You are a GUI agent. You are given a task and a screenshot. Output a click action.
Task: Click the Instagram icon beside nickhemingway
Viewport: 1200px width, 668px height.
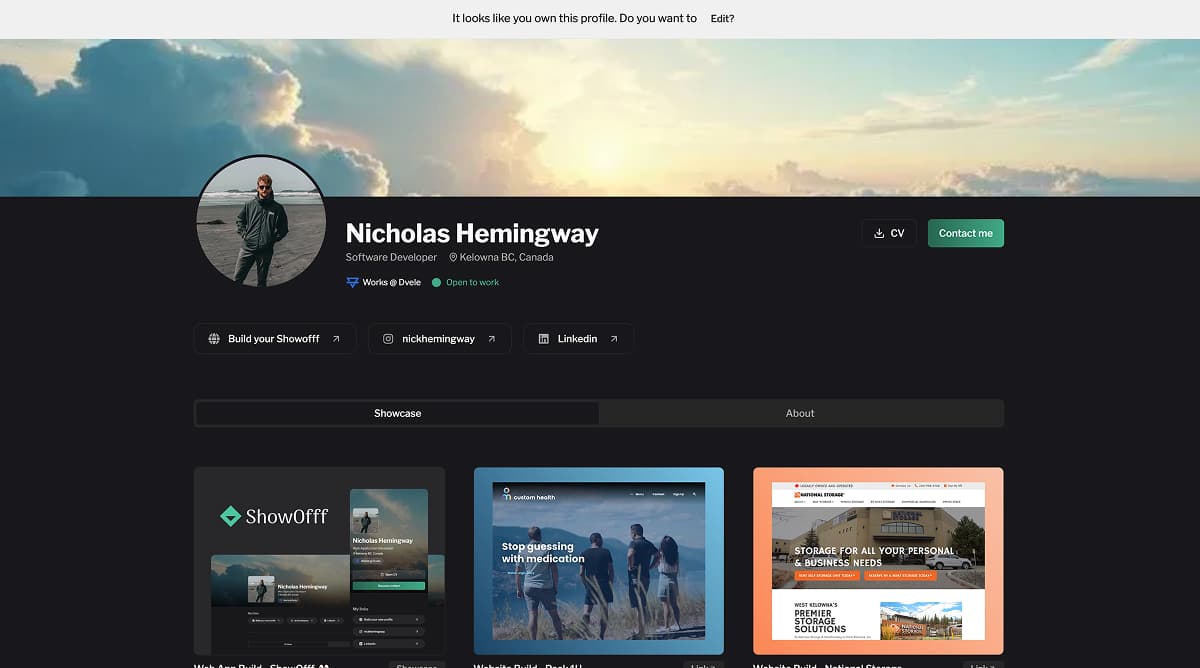388,339
